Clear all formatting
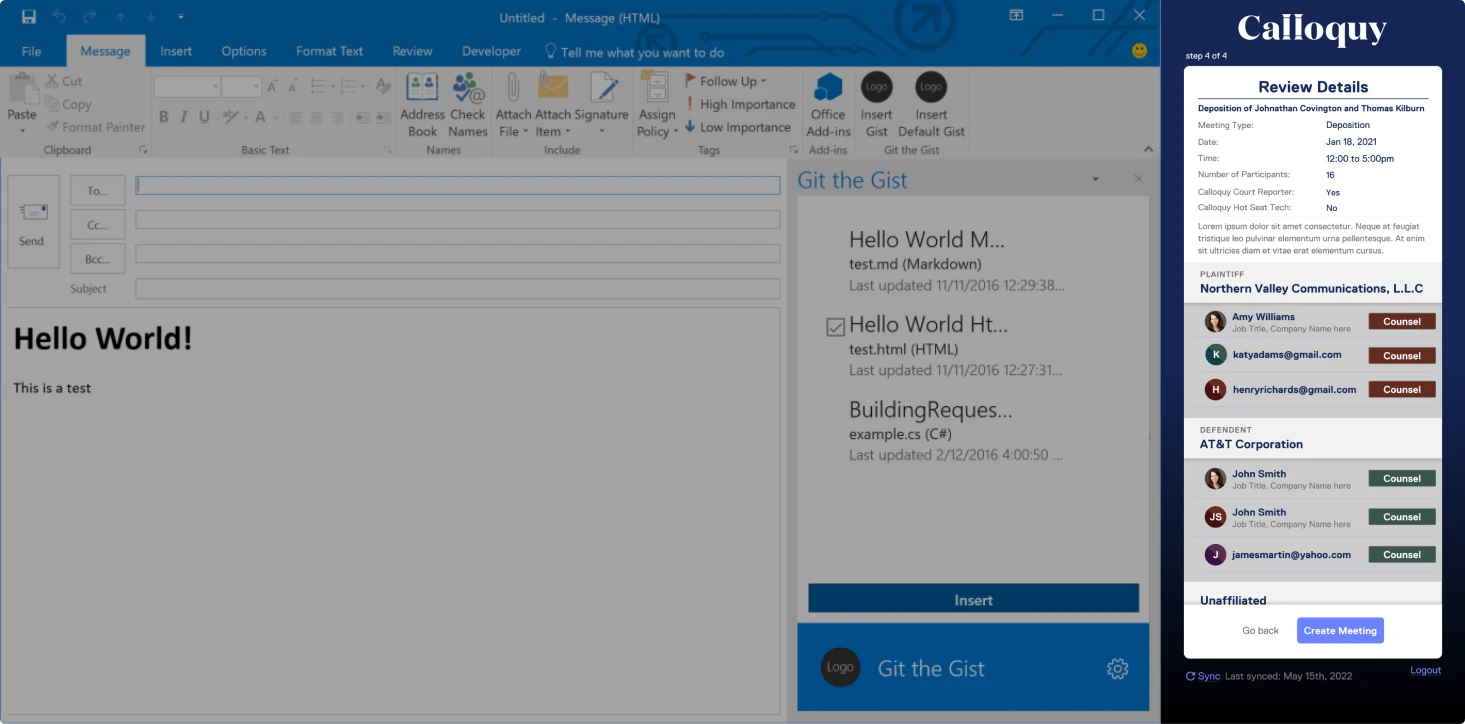Image resolution: width=1465 pixels, height=724 pixels. click(383, 87)
